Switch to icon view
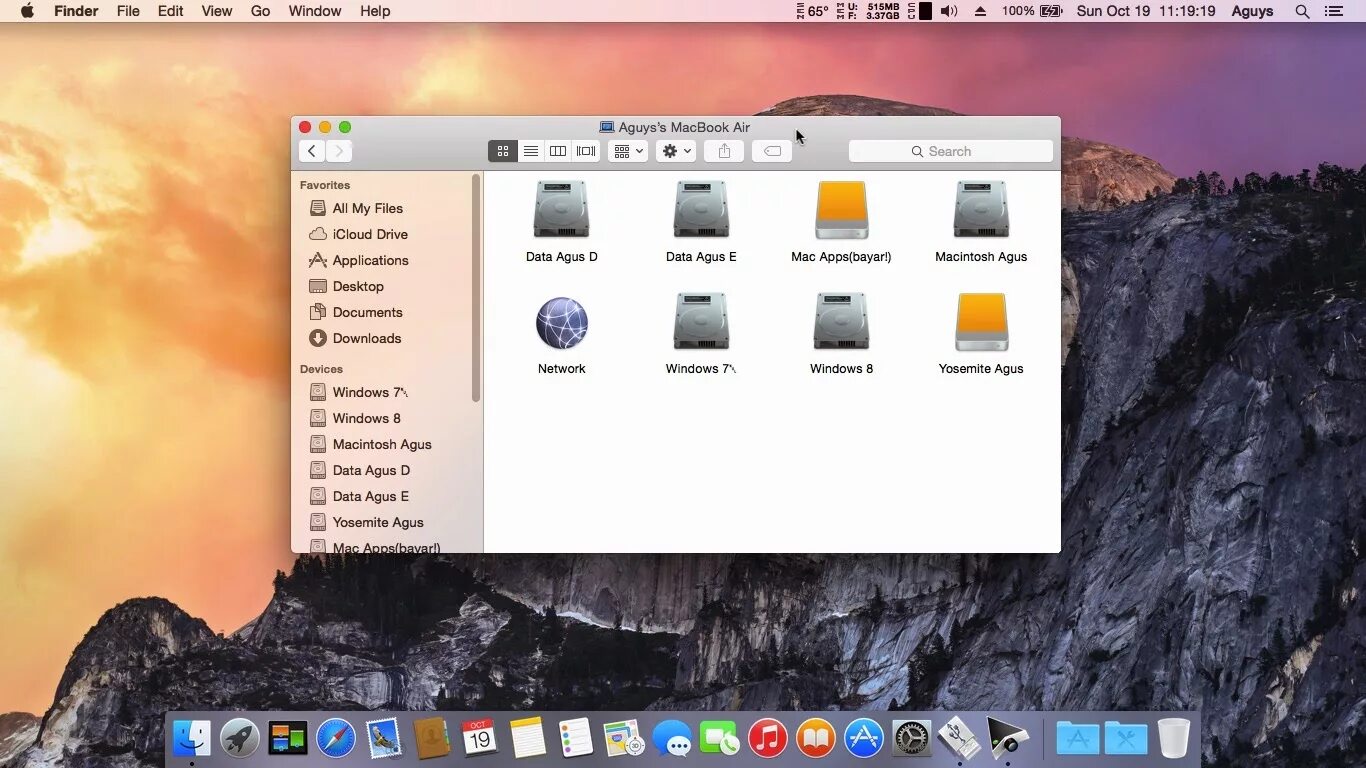Screen dimensions: 1366x768 pos(502,151)
